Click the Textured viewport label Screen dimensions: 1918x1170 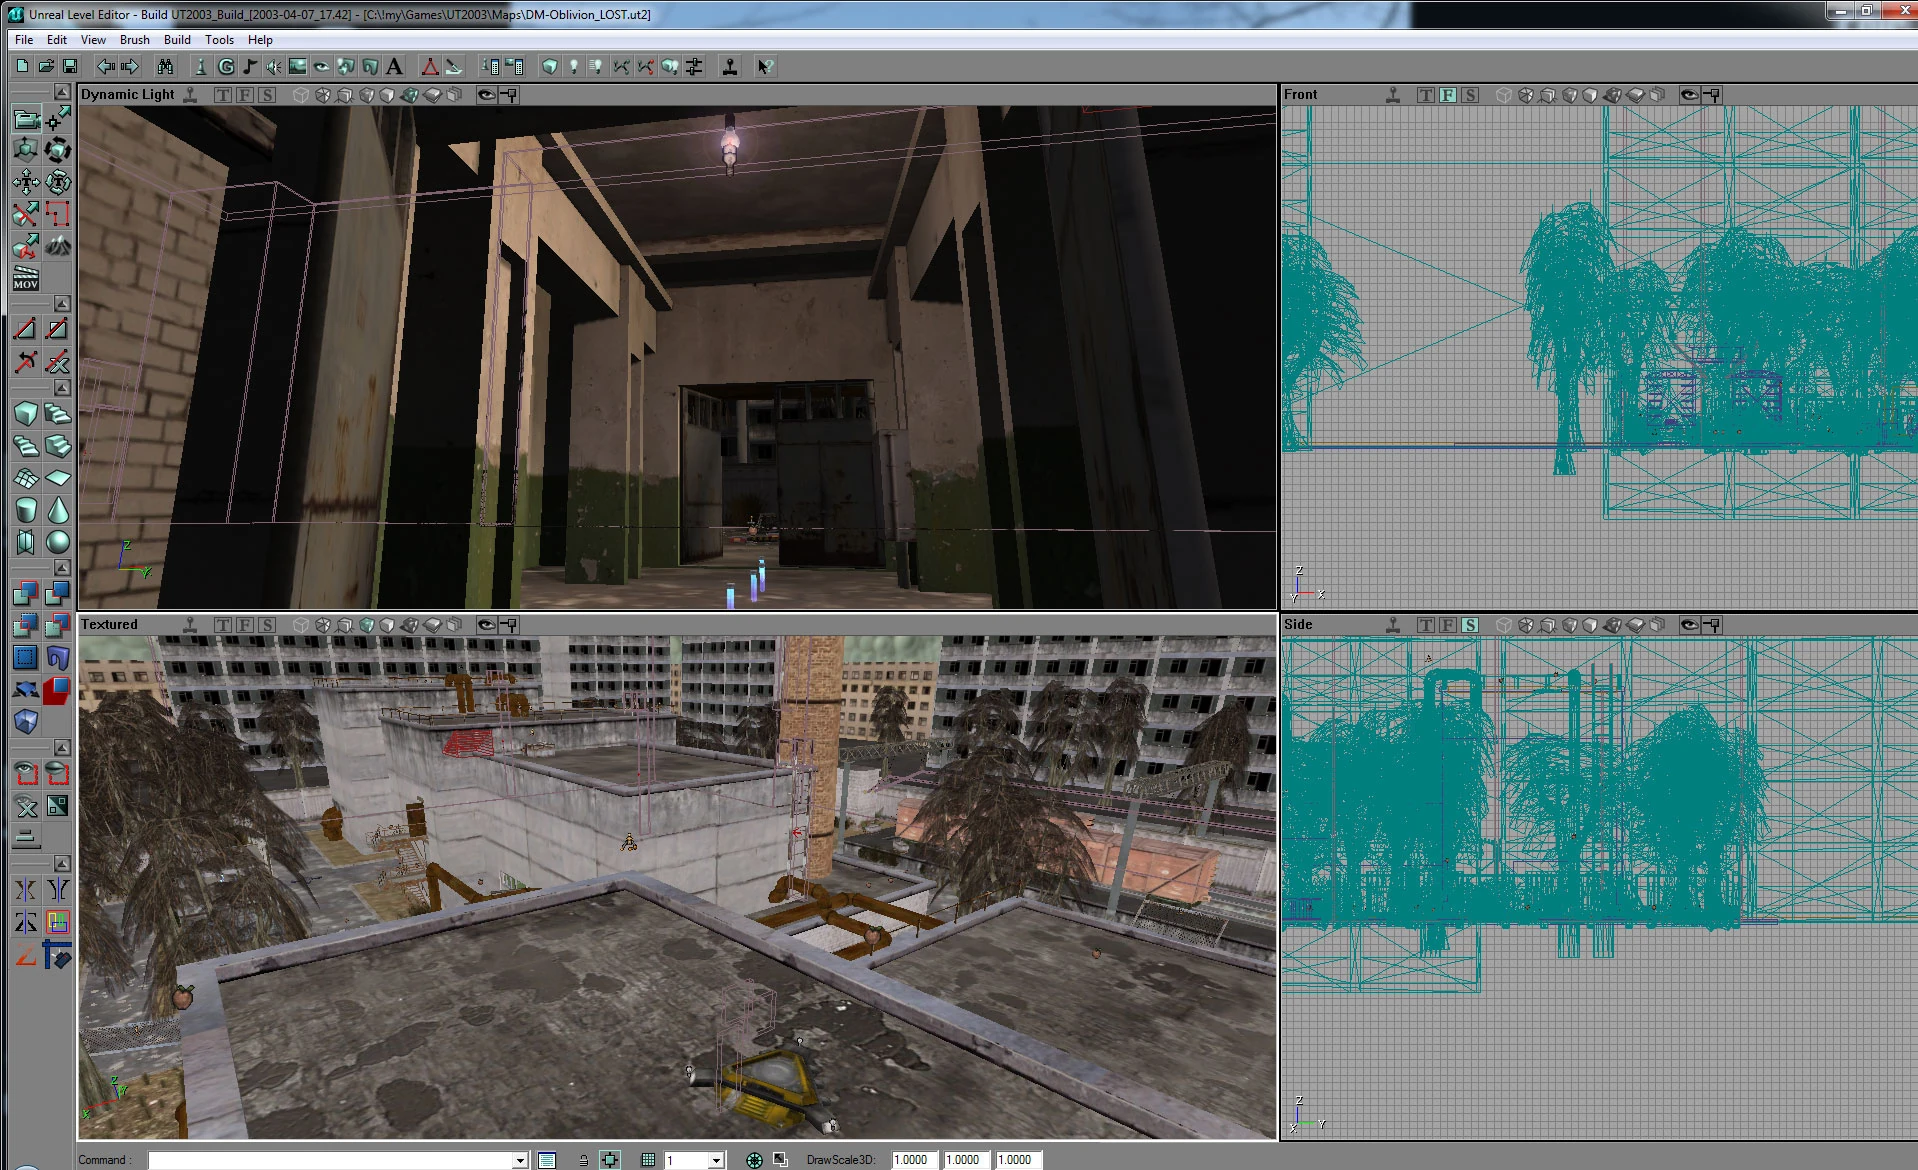coord(109,625)
